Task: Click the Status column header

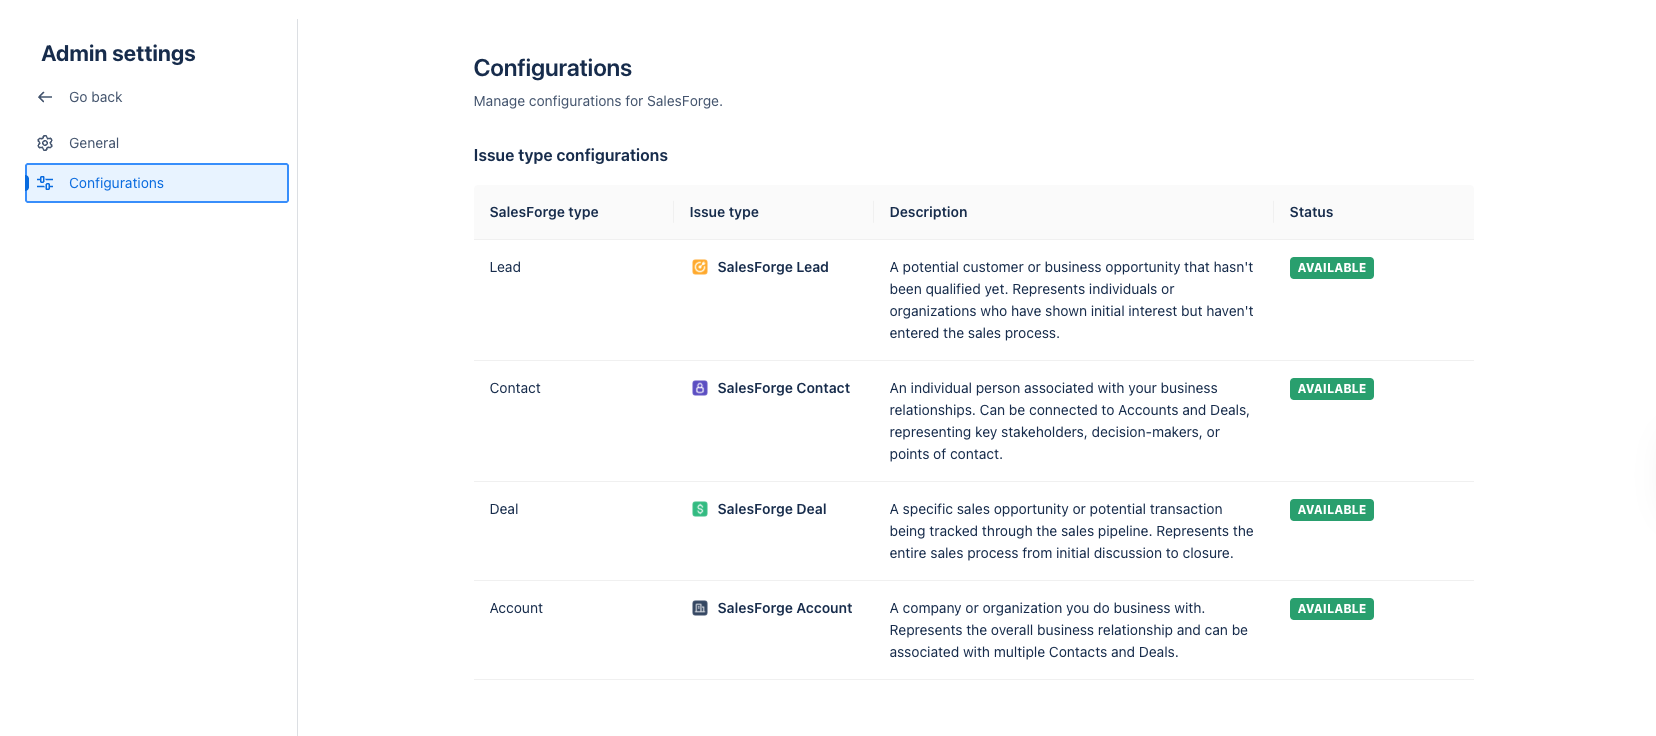Action: 1311,212
